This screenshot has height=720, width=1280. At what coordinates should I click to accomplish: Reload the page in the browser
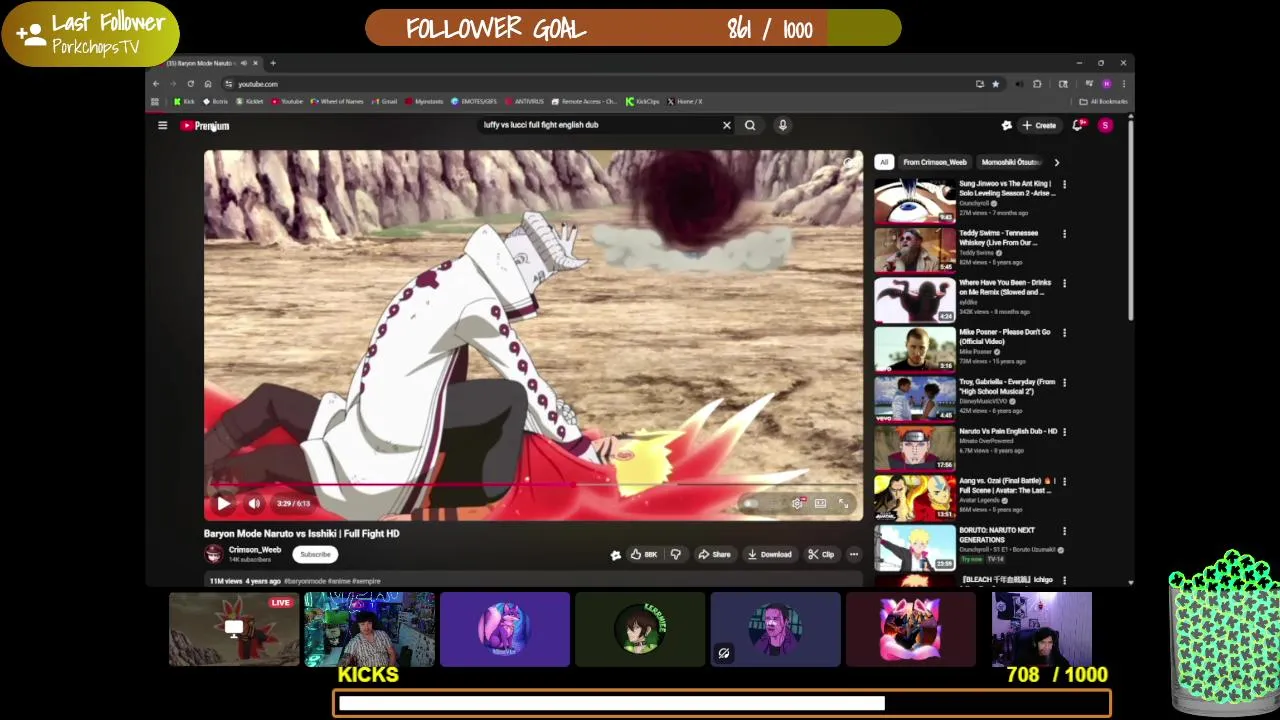[x=190, y=84]
